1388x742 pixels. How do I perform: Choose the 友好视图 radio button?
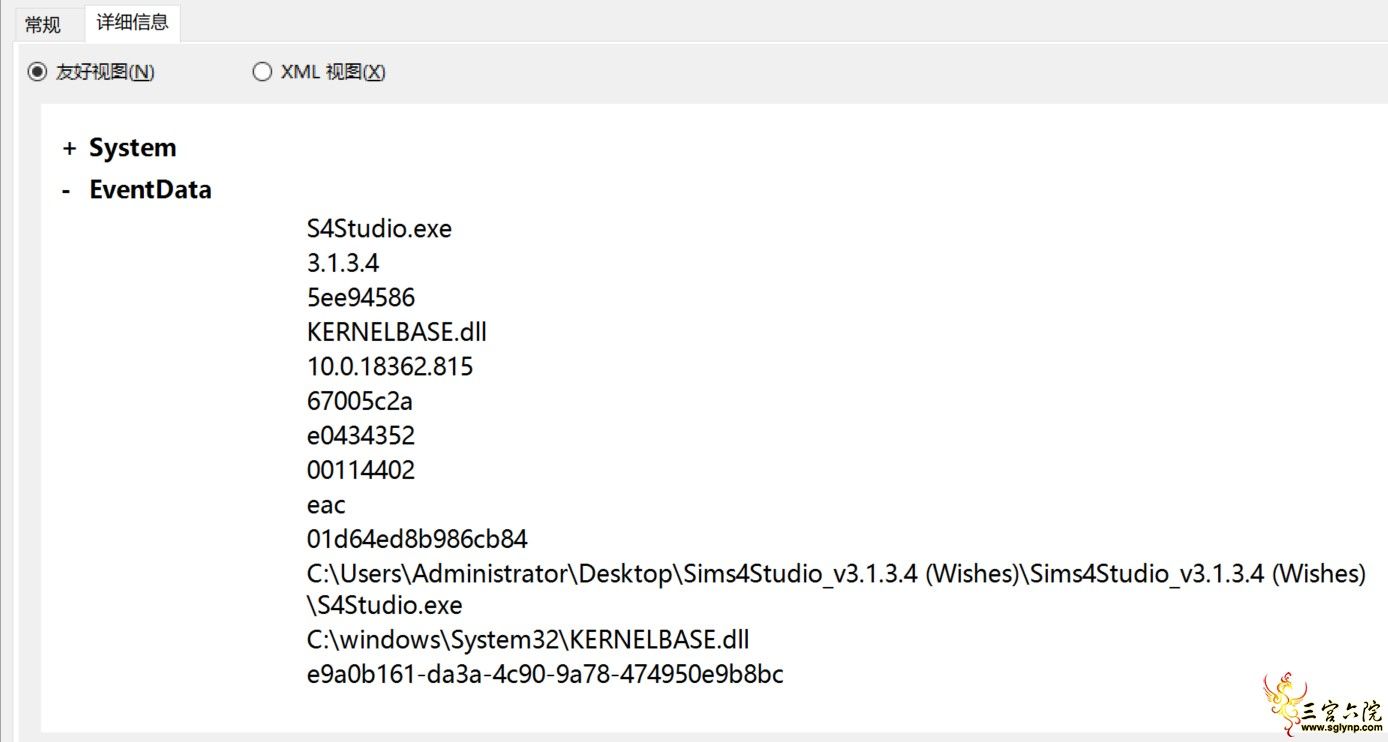(x=37, y=72)
